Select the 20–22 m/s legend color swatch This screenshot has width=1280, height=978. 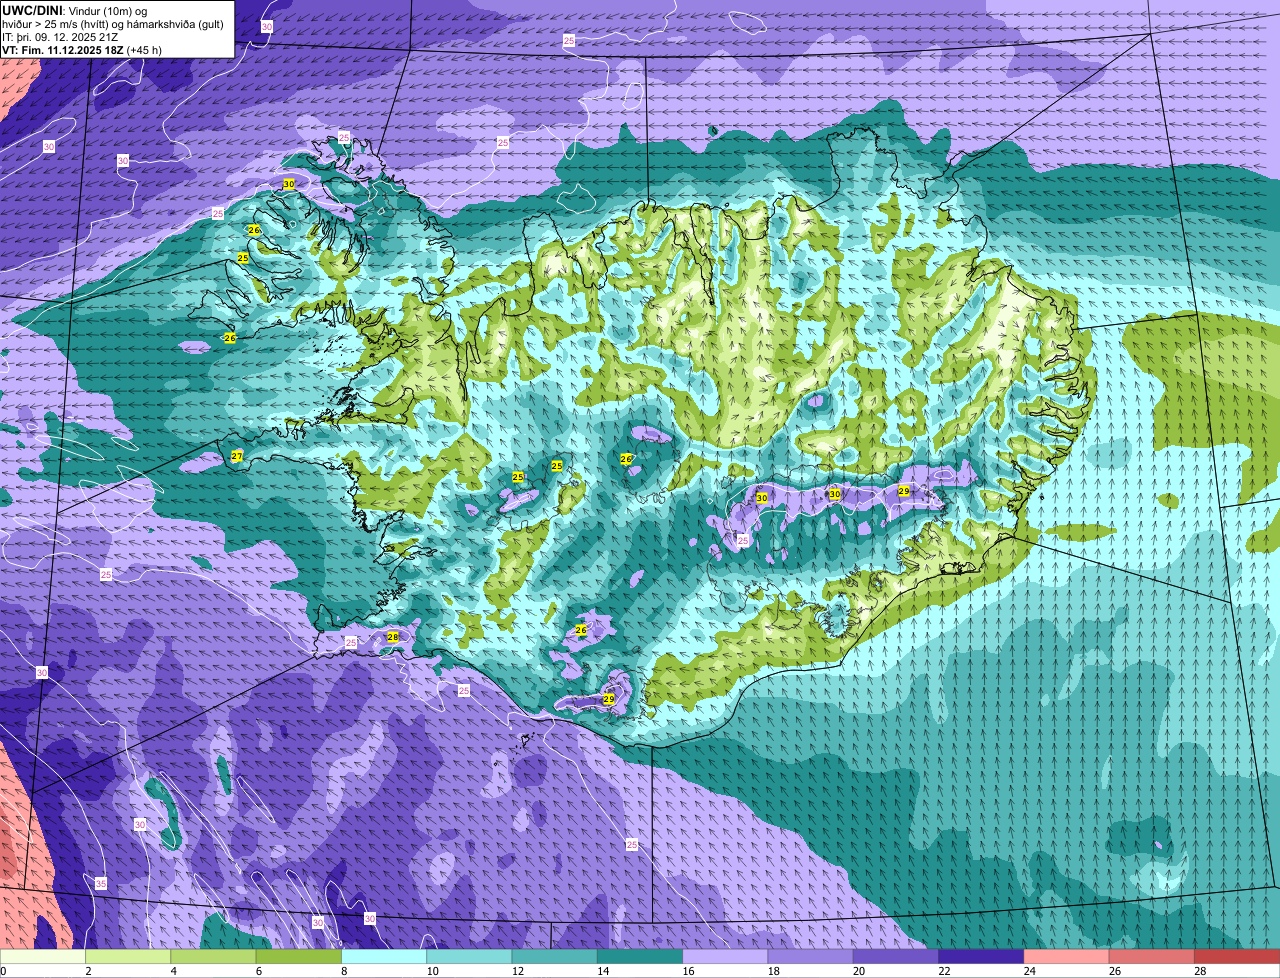click(x=896, y=956)
